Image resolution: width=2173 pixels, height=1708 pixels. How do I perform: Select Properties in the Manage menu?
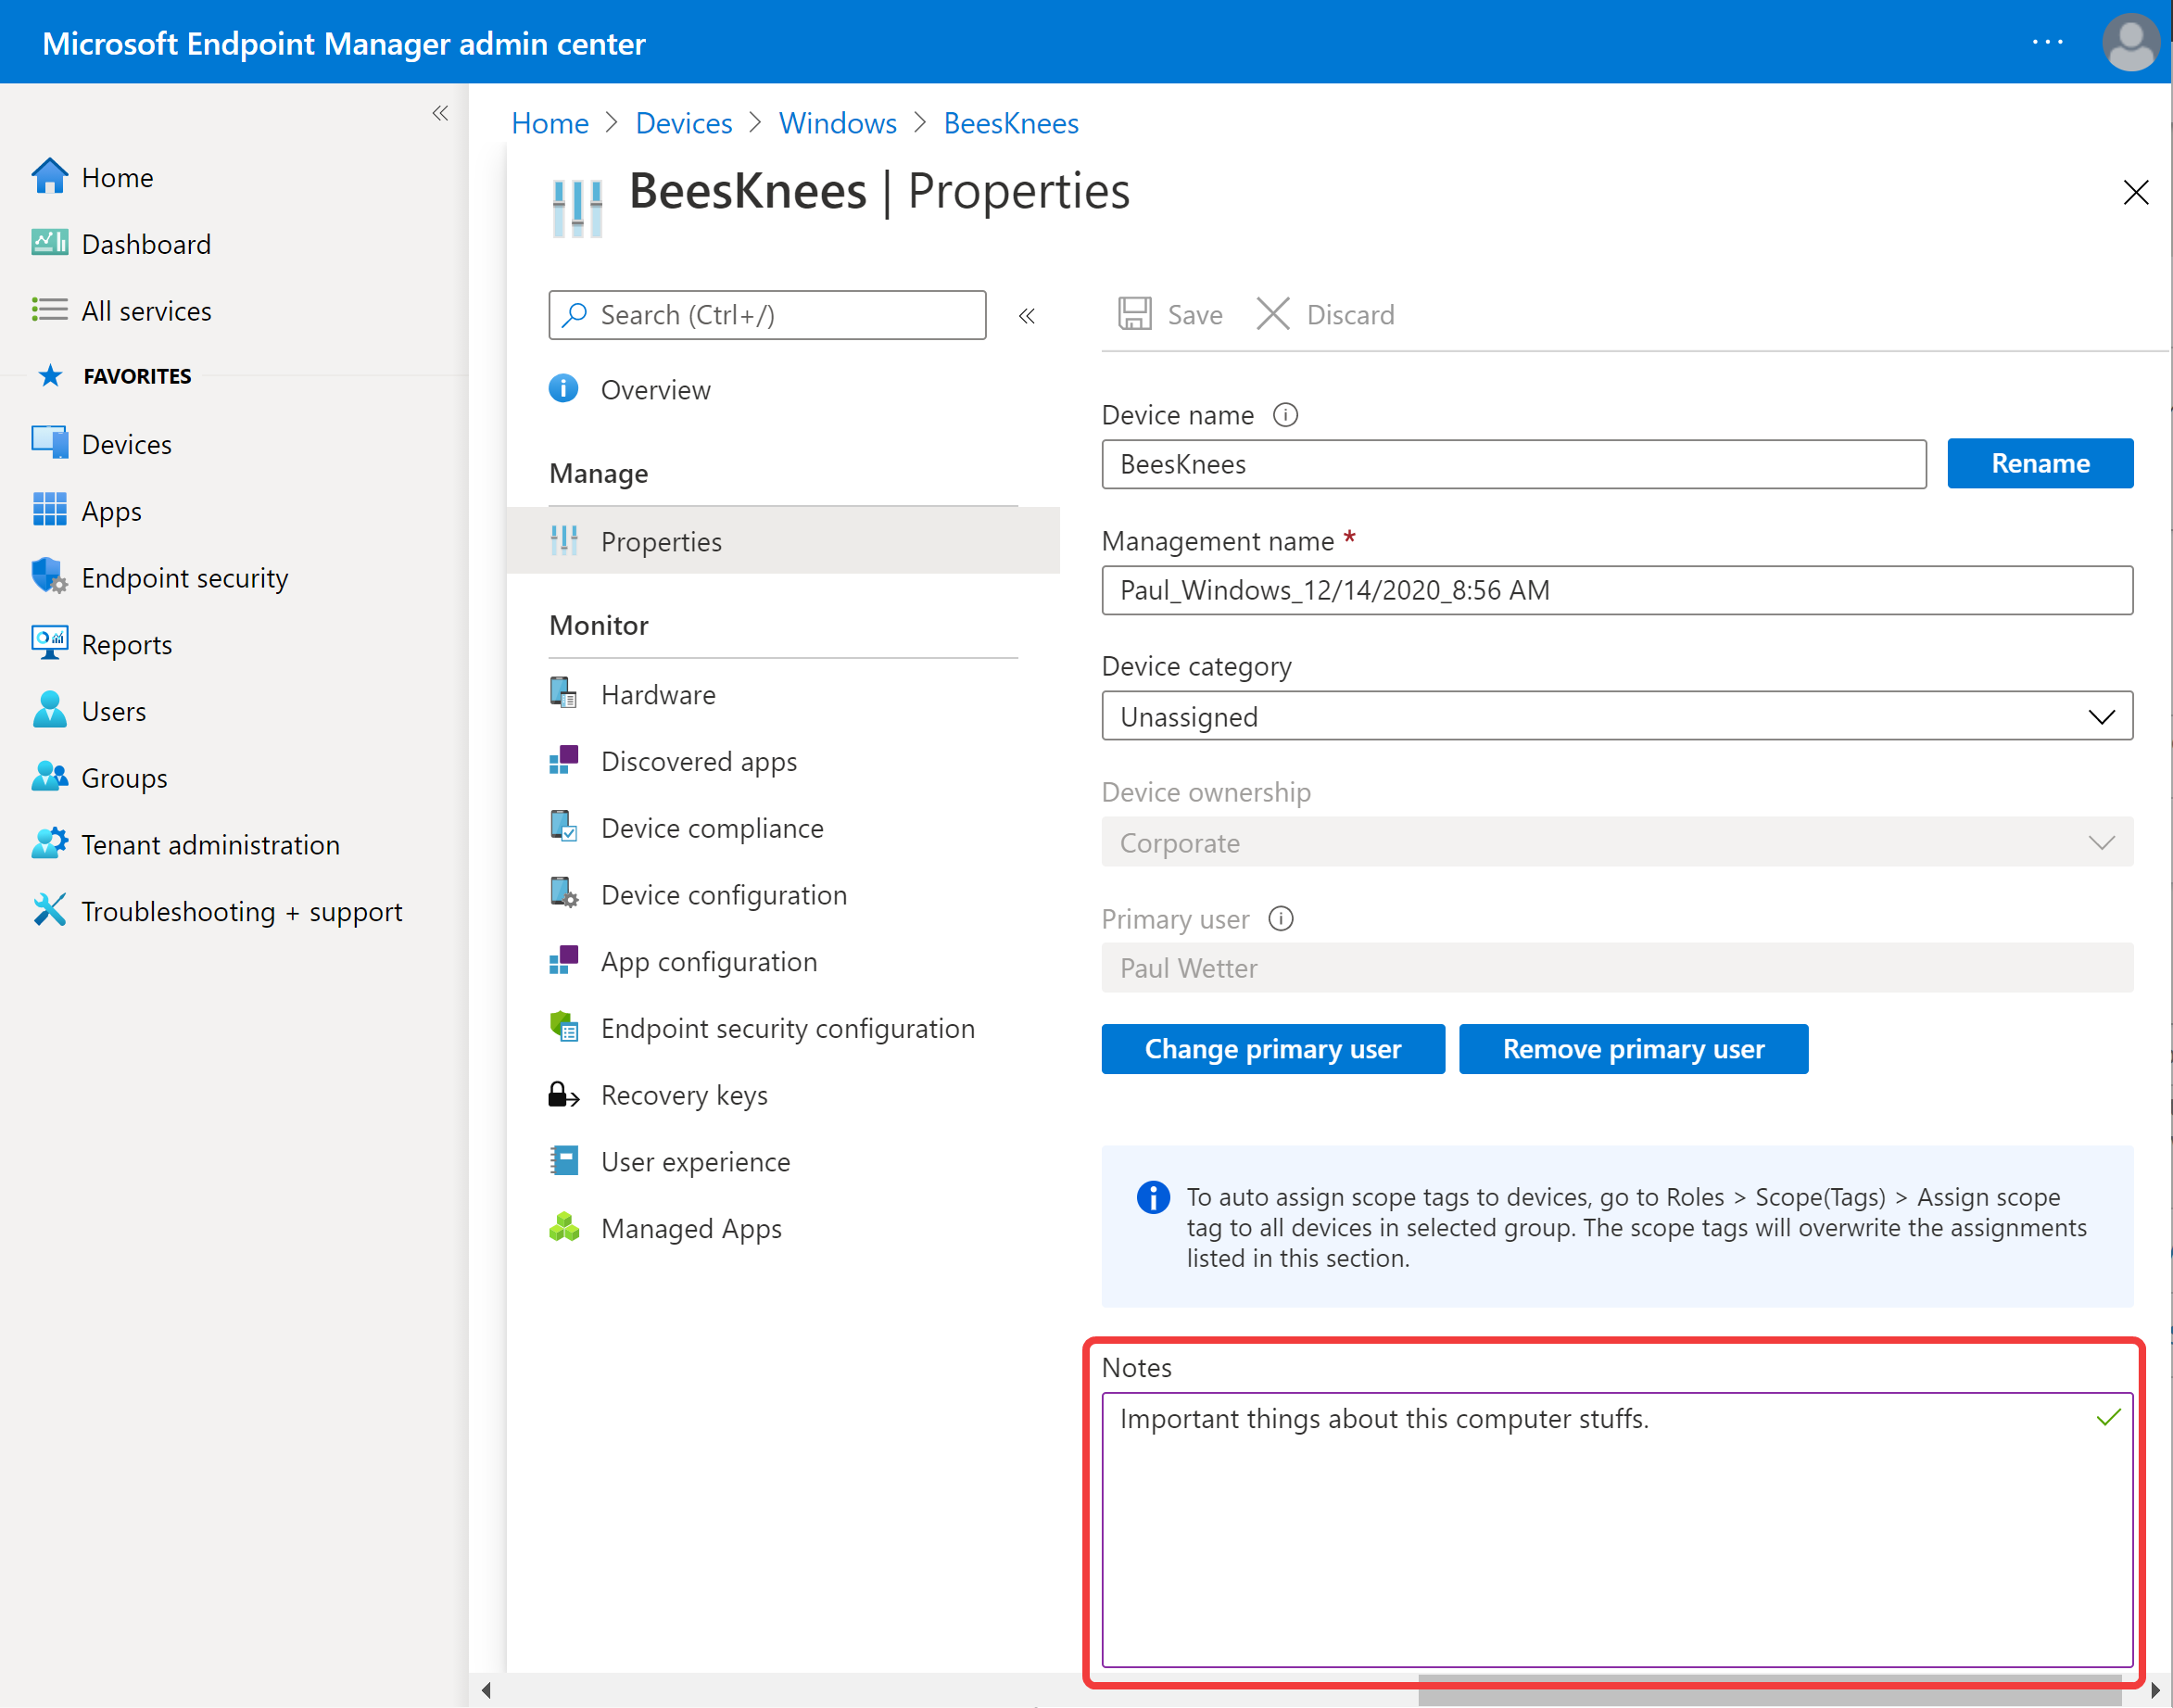(783, 541)
